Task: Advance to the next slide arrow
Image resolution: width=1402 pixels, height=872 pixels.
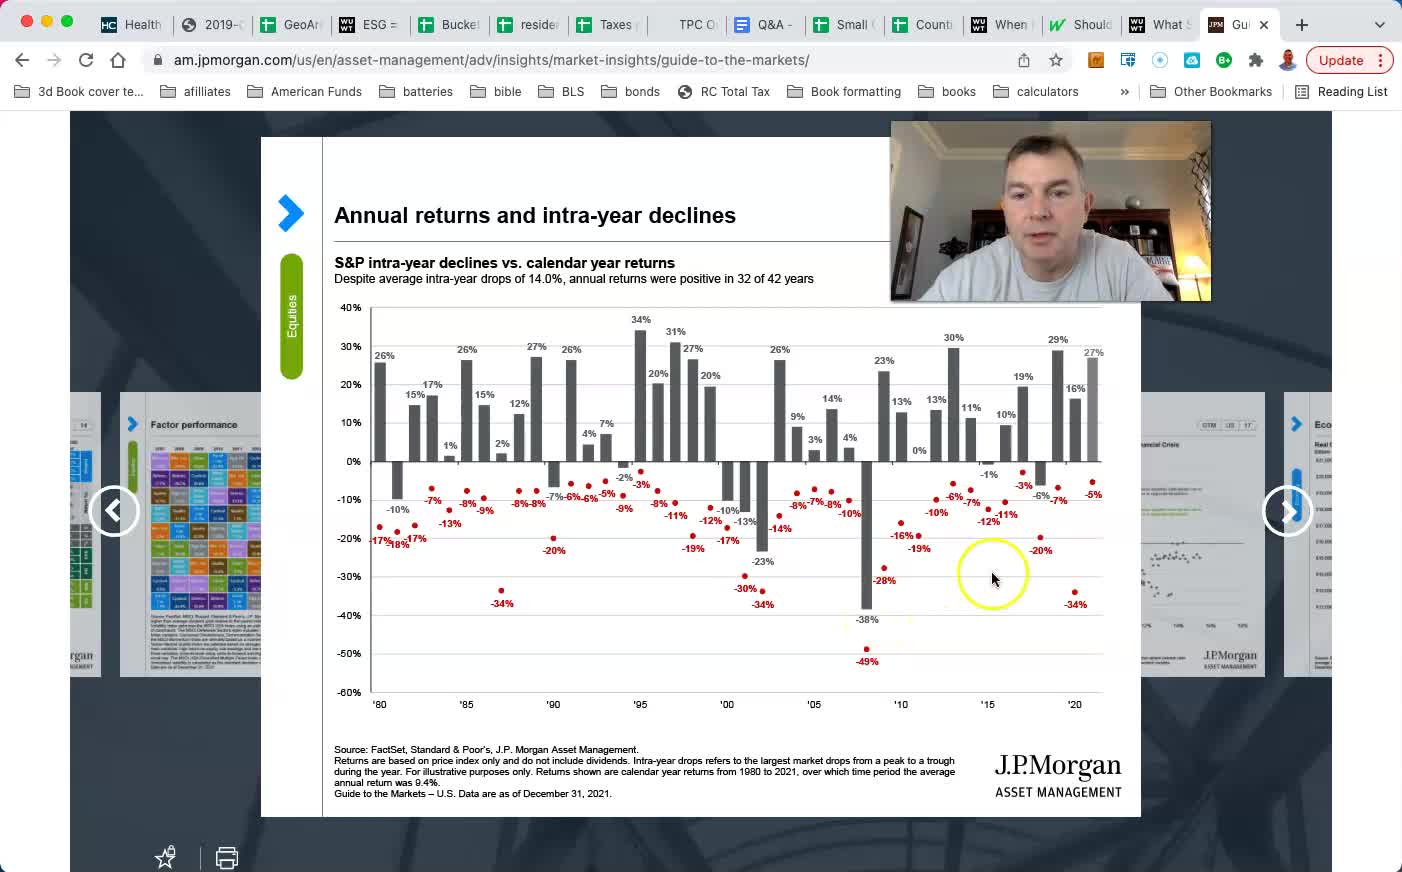Action: pos(1287,511)
